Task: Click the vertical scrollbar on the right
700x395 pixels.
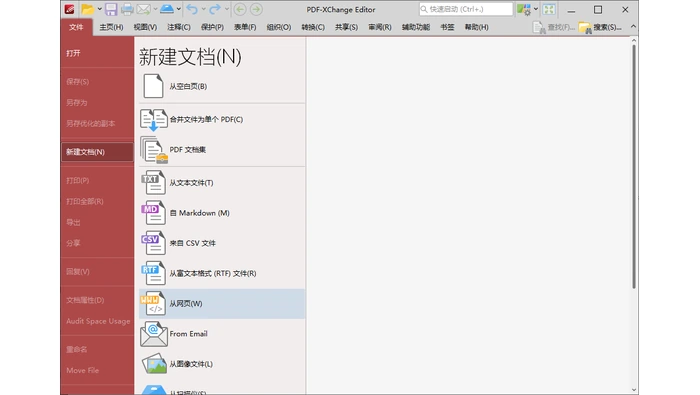Action: 633,166
